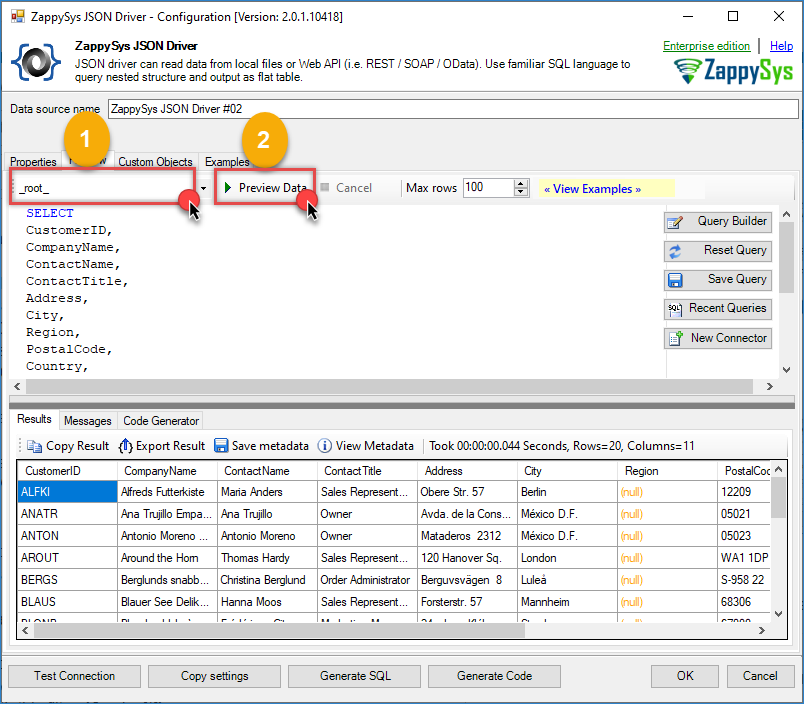
Task: Select the ANTON customer cell
Action: [x=67, y=536]
